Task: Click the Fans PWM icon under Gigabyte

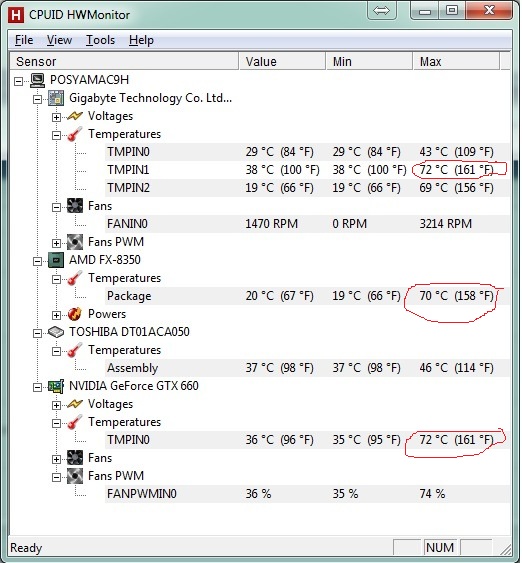Action: (75, 242)
